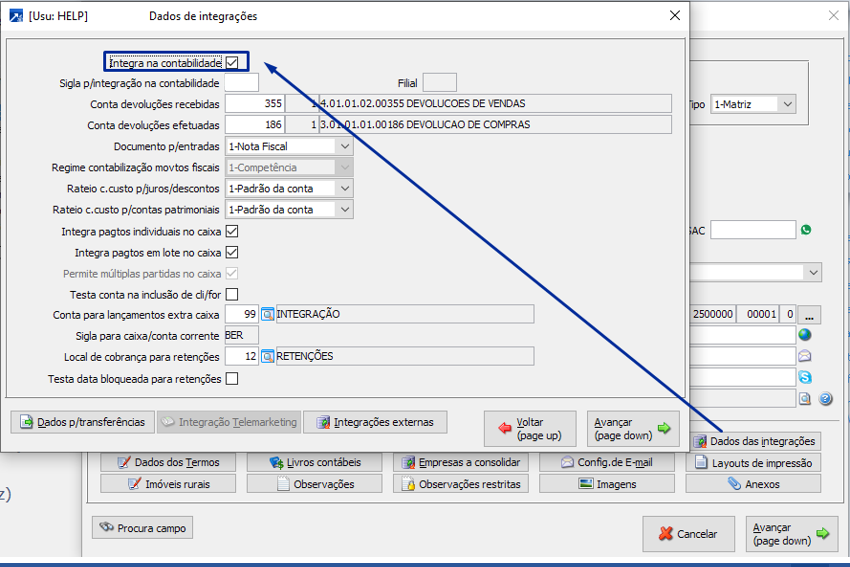Image resolution: width=850 pixels, height=567 pixels.
Task: Enable Testa data bloqueada para retenções
Action: tap(232, 378)
